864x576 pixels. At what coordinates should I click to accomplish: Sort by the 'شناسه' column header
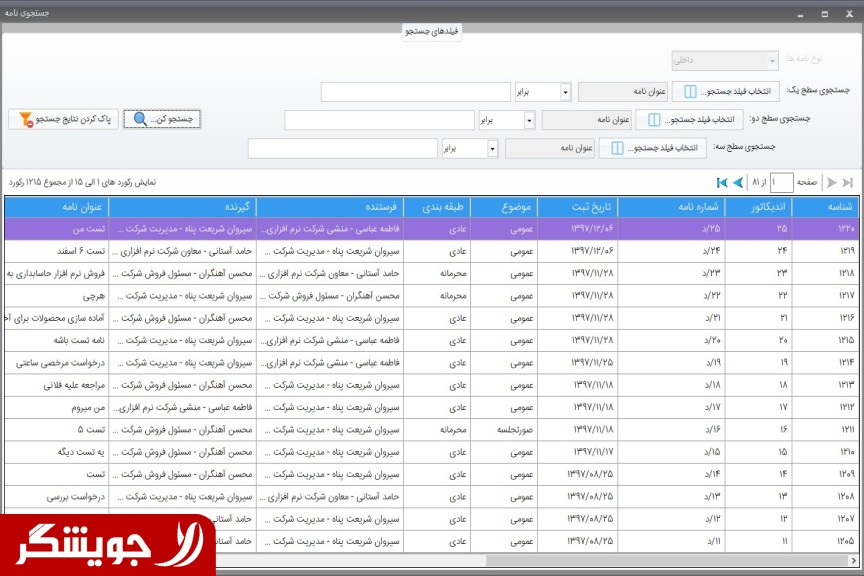(x=838, y=207)
